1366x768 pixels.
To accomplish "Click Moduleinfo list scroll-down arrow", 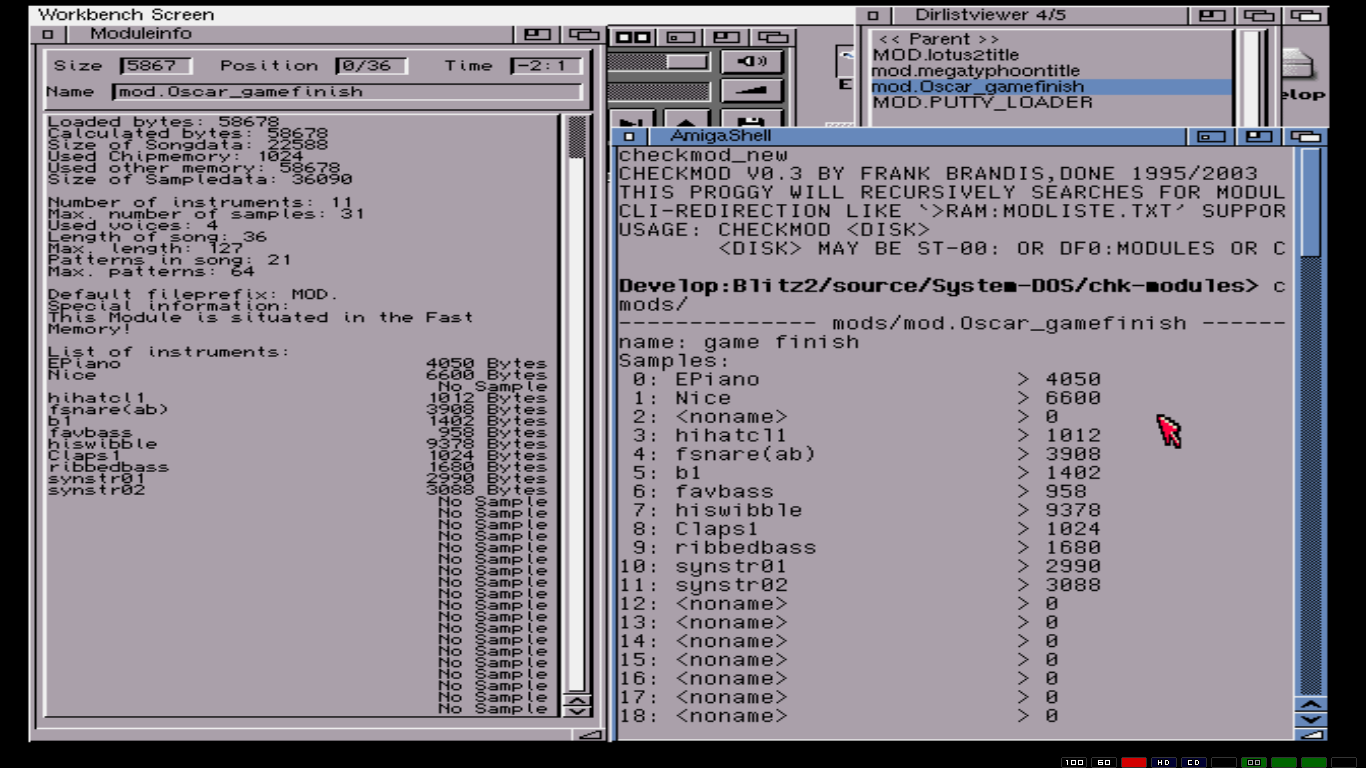I will pos(577,710).
